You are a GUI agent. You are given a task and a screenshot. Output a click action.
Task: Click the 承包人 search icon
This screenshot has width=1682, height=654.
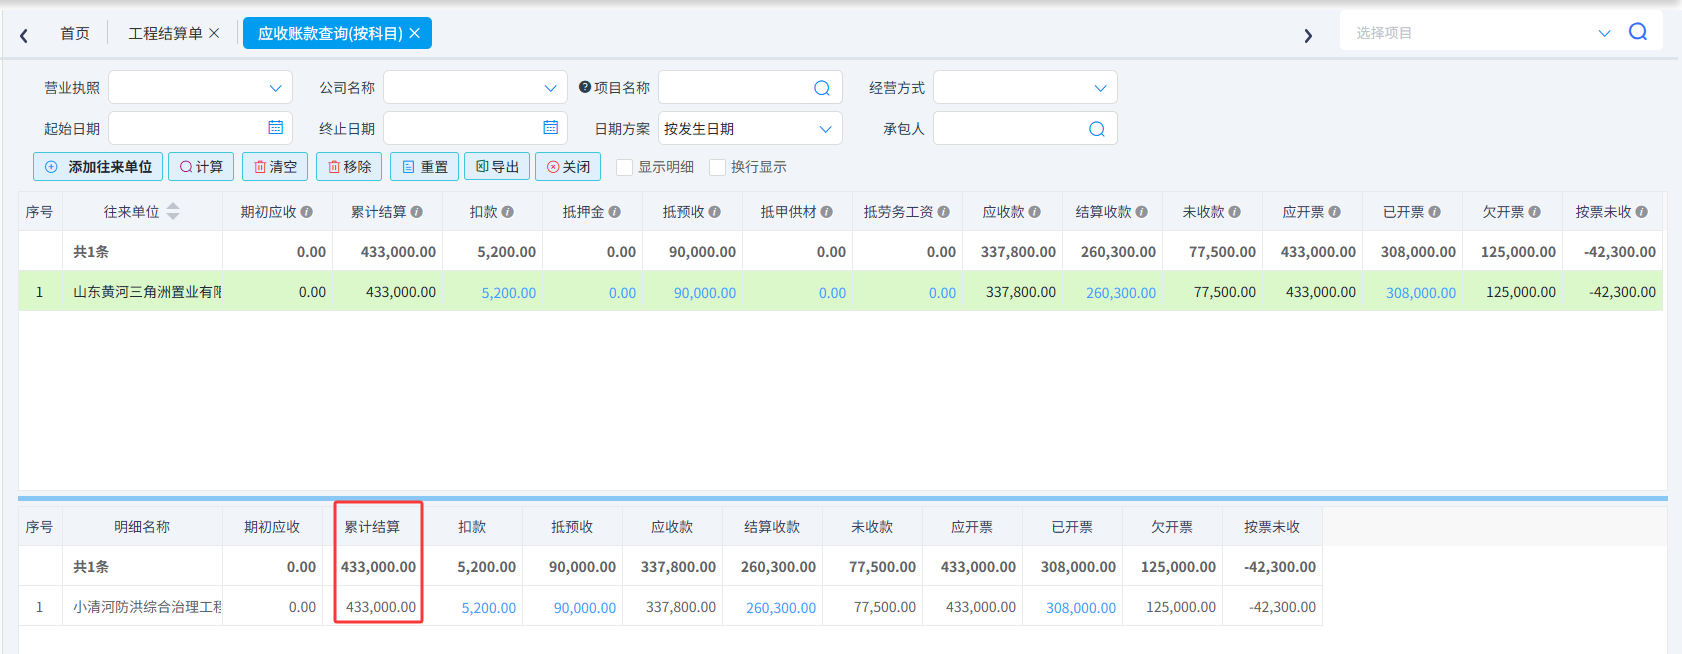(1097, 129)
